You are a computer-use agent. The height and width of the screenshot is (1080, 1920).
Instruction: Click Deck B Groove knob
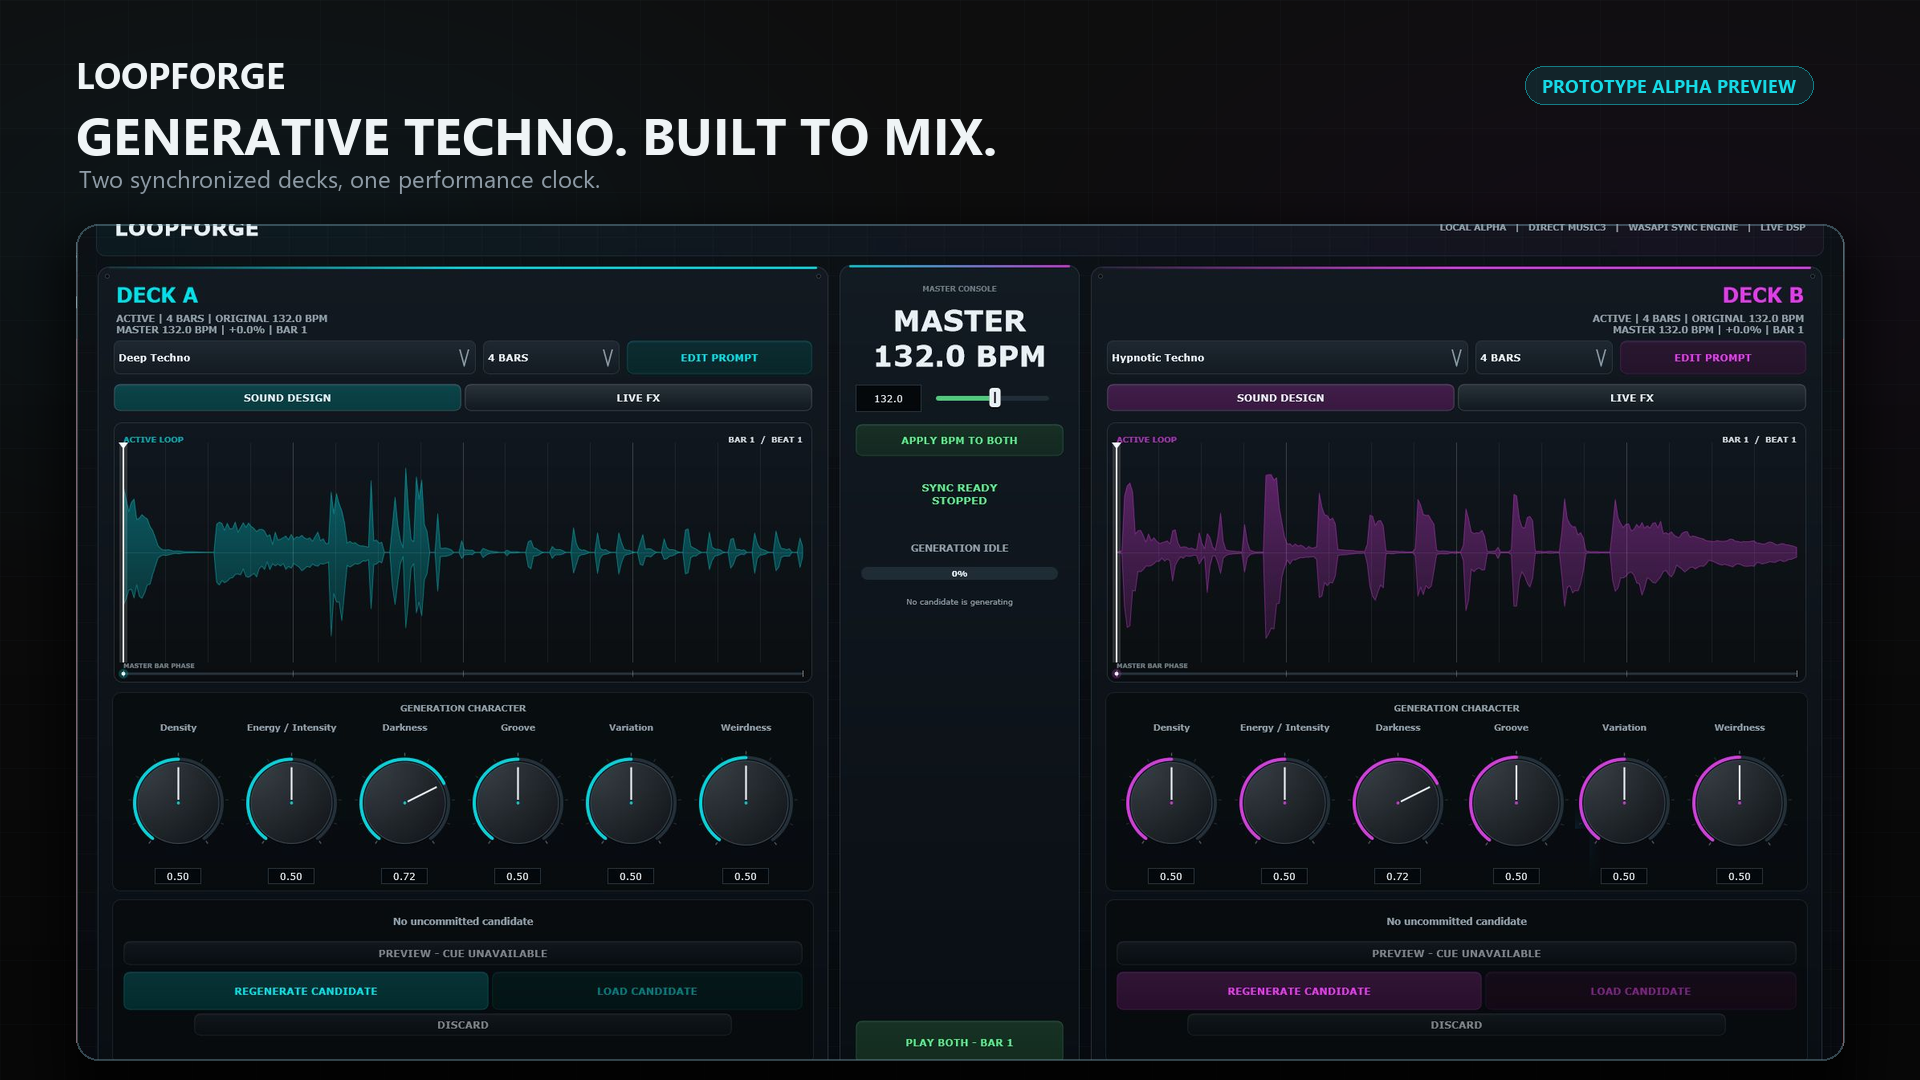pos(1516,802)
